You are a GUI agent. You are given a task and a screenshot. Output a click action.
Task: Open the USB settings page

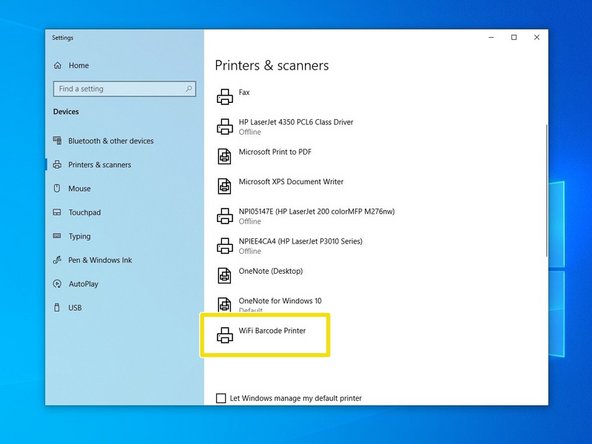75,308
